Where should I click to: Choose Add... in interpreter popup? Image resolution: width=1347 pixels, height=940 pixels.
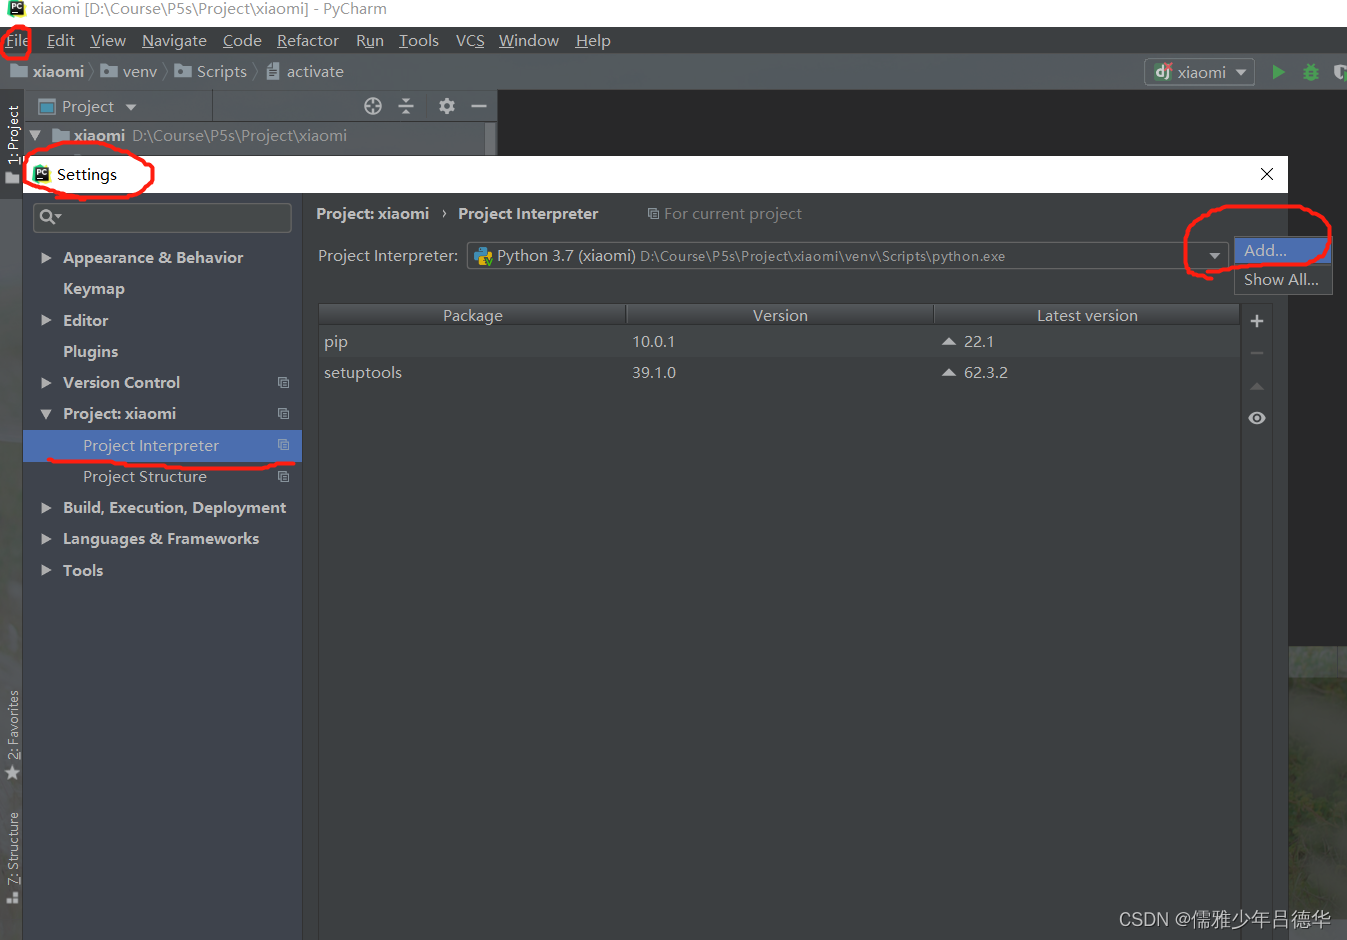1283,251
